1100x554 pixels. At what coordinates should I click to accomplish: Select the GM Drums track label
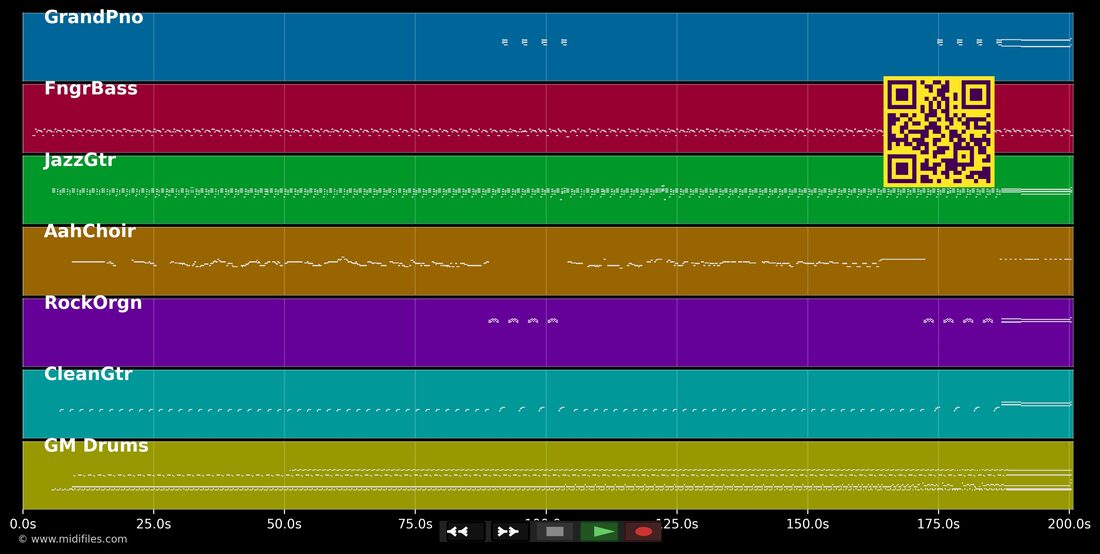pyautogui.click(x=96, y=446)
